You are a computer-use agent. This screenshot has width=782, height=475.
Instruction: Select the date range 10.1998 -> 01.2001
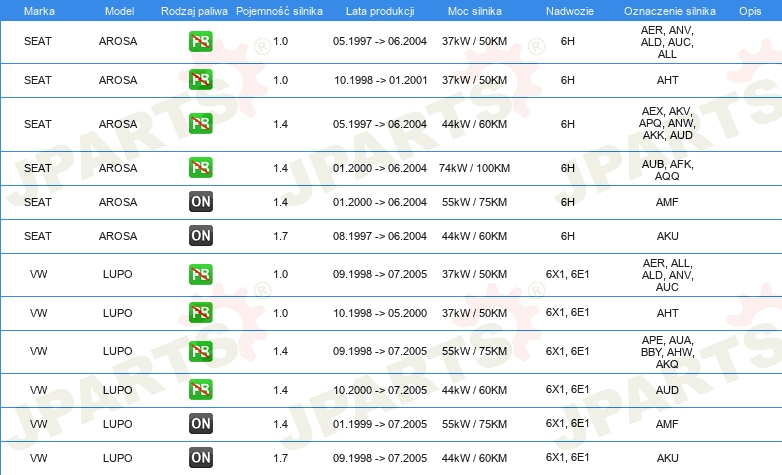(381, 80)
